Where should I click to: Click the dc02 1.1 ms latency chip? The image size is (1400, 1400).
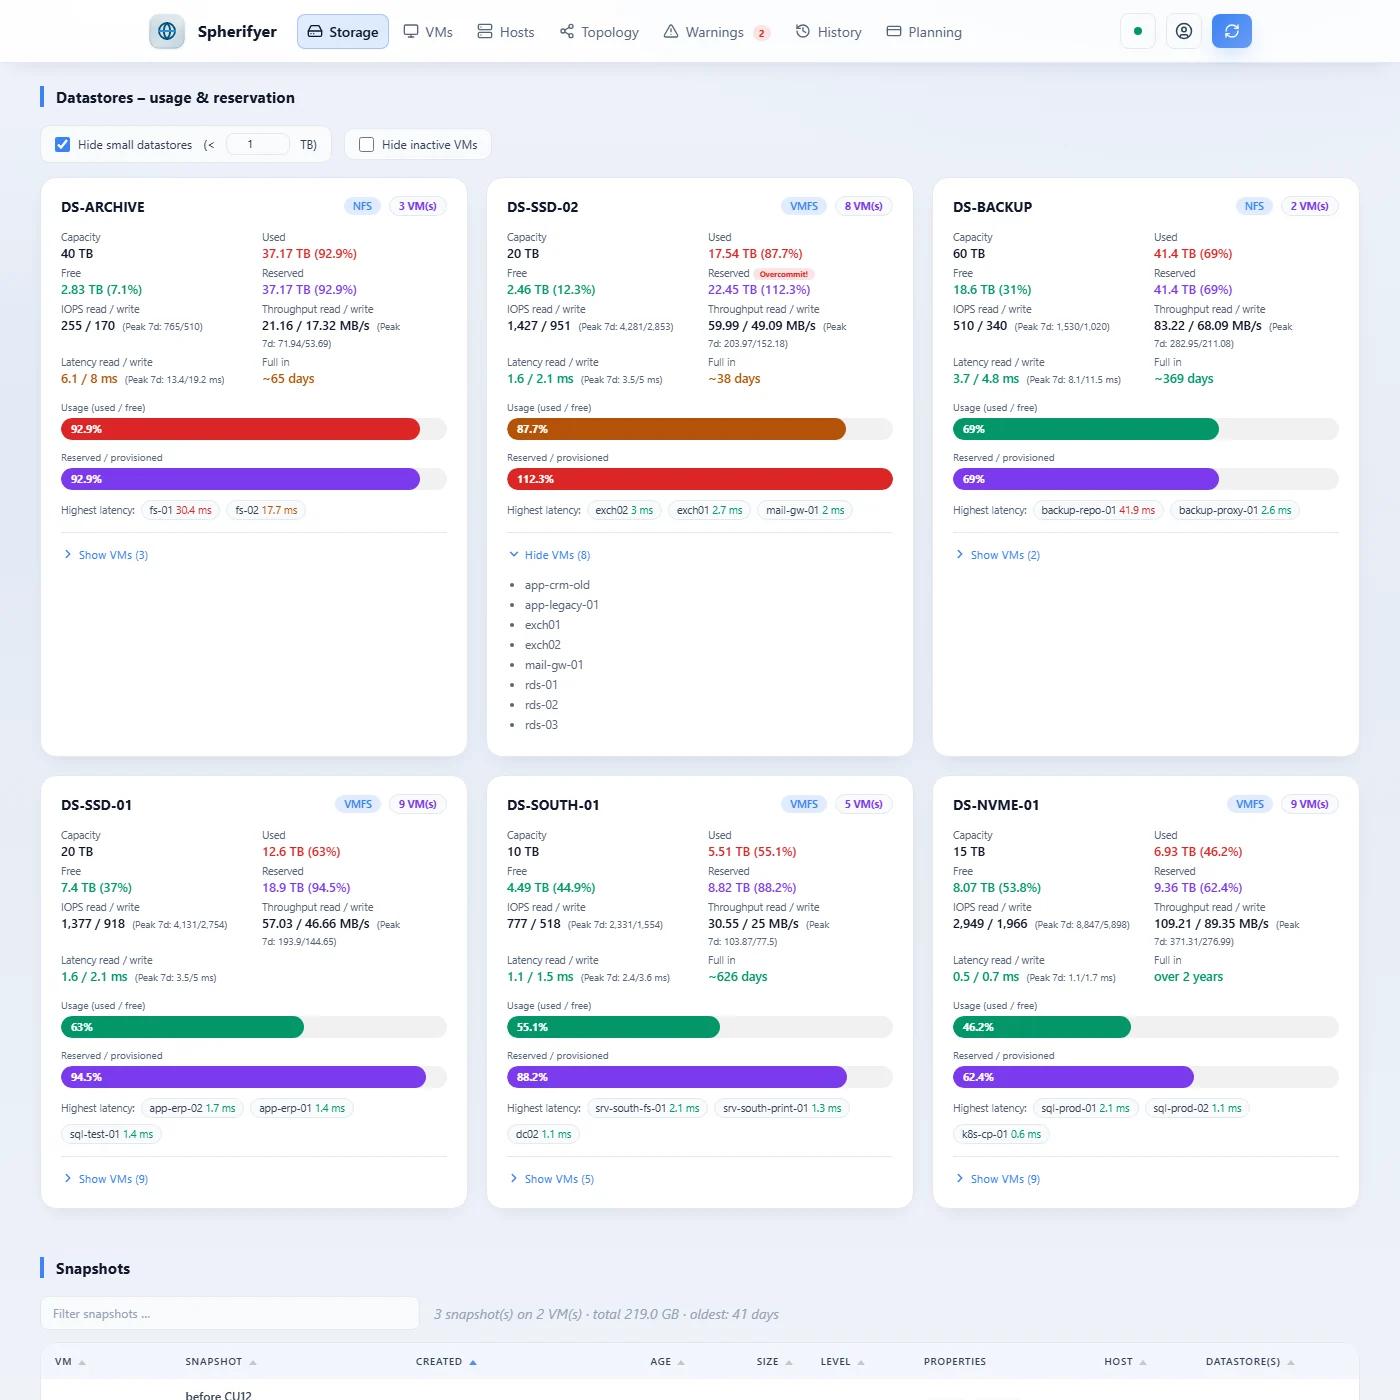543,1134
